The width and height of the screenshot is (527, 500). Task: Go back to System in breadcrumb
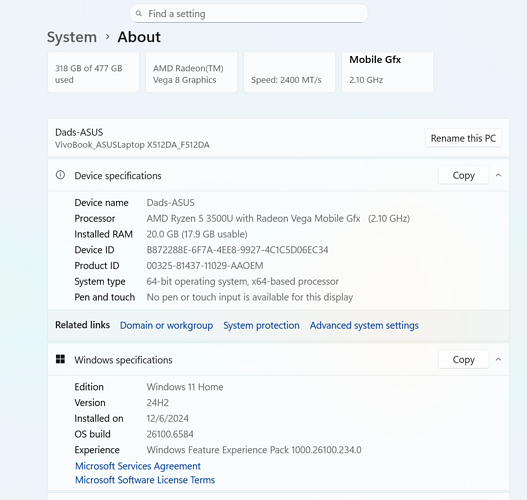pos(72,37)
